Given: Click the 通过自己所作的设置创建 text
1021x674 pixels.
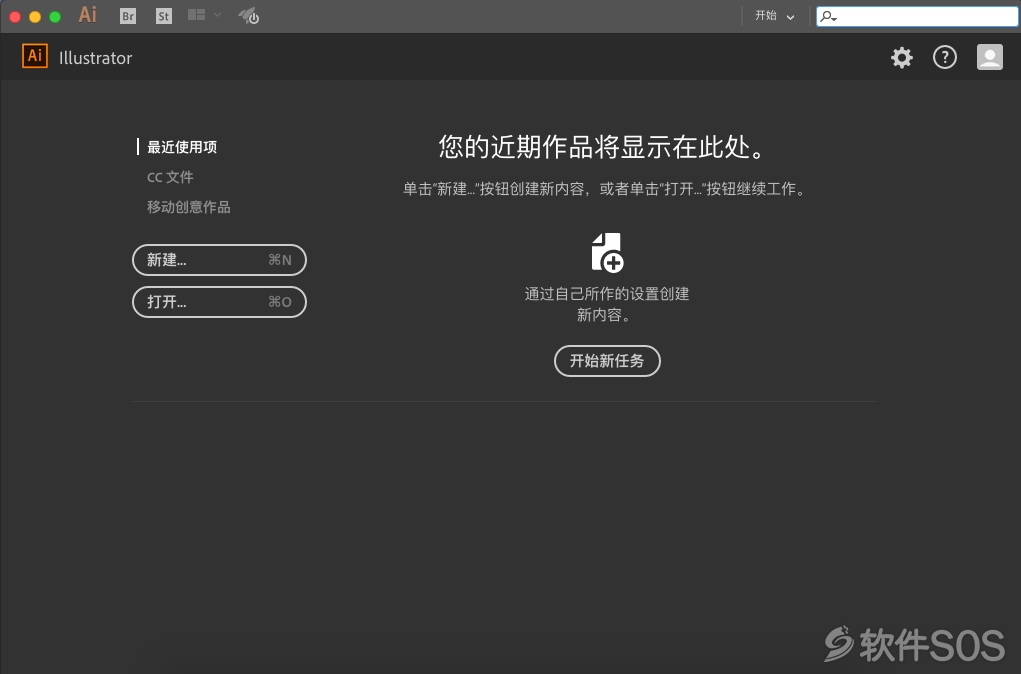Looking at the screenshot, I should point(607,294).
